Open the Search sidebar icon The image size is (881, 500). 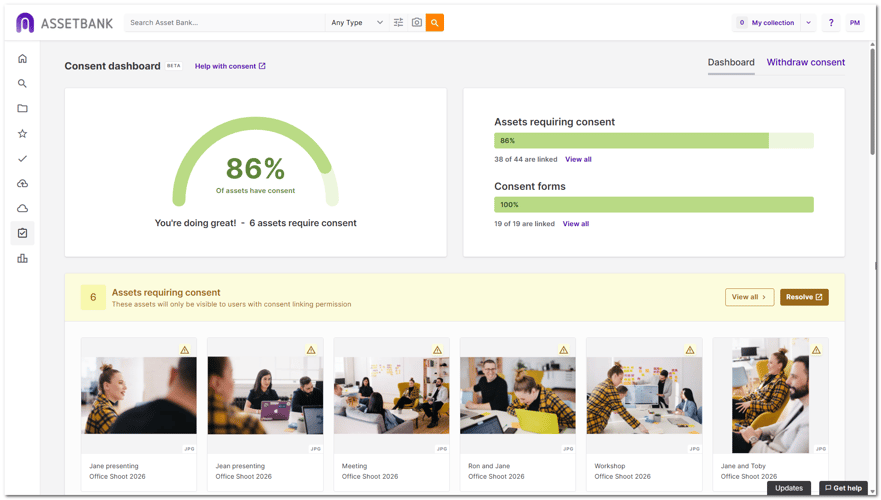[x=22, y=84]
